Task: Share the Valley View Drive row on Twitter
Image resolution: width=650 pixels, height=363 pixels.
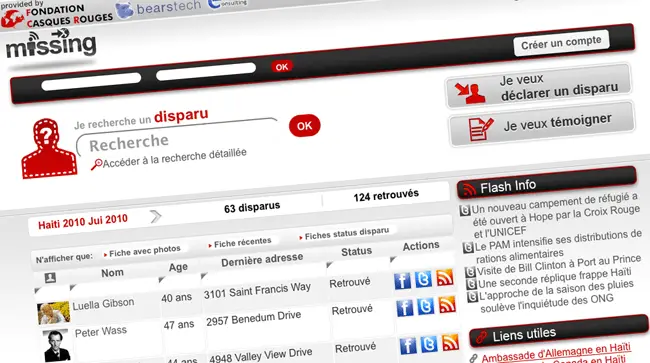Action: pyautogui.click(x=429, y=344)
